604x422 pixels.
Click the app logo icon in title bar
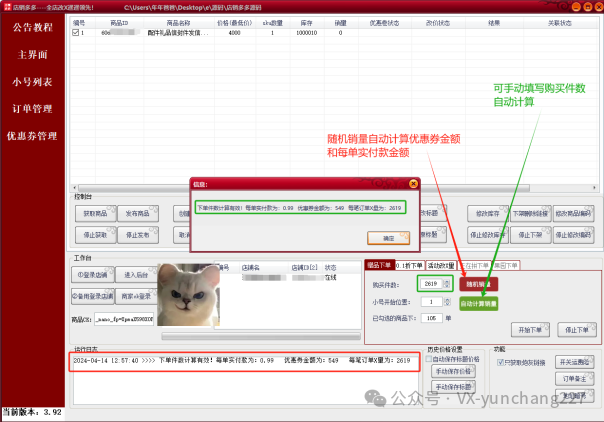point(7,7)
